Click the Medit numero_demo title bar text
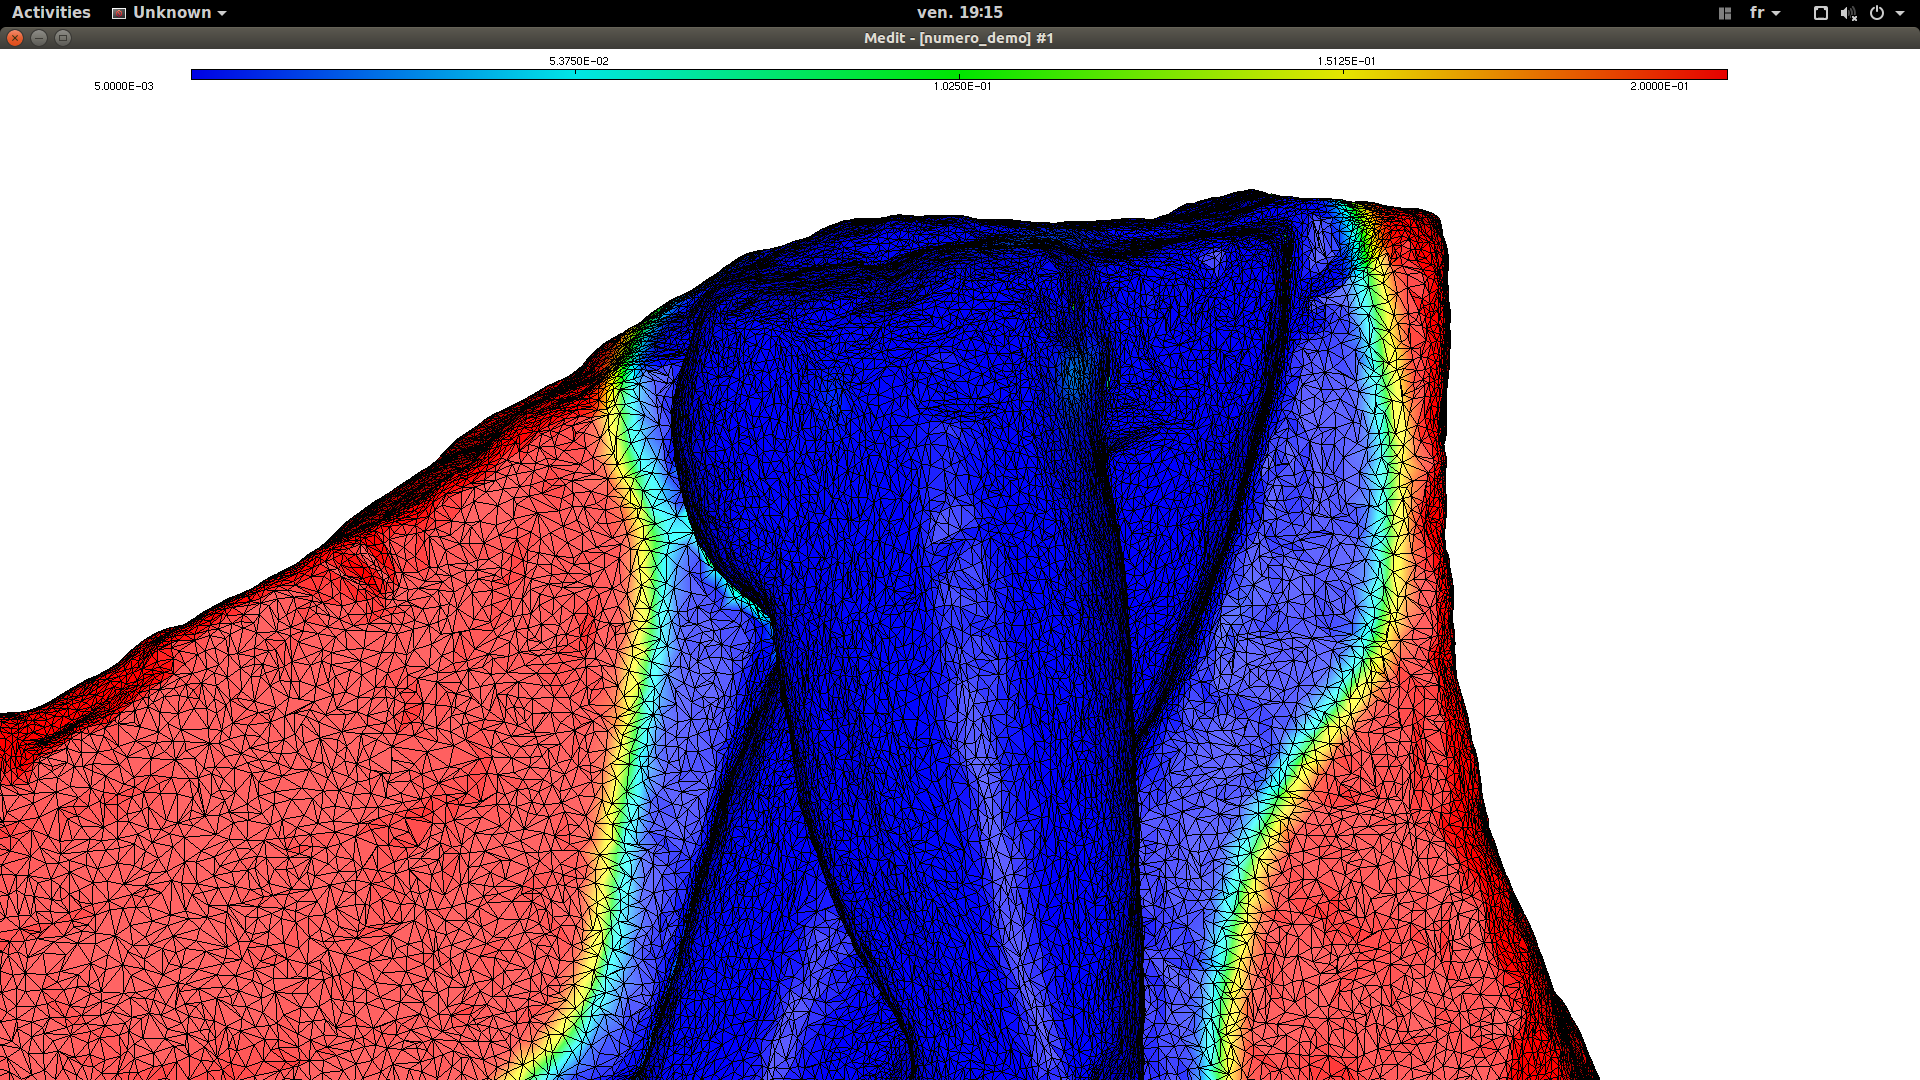Viewport: 1920px width, 1080px height. [x=958, y=38]
